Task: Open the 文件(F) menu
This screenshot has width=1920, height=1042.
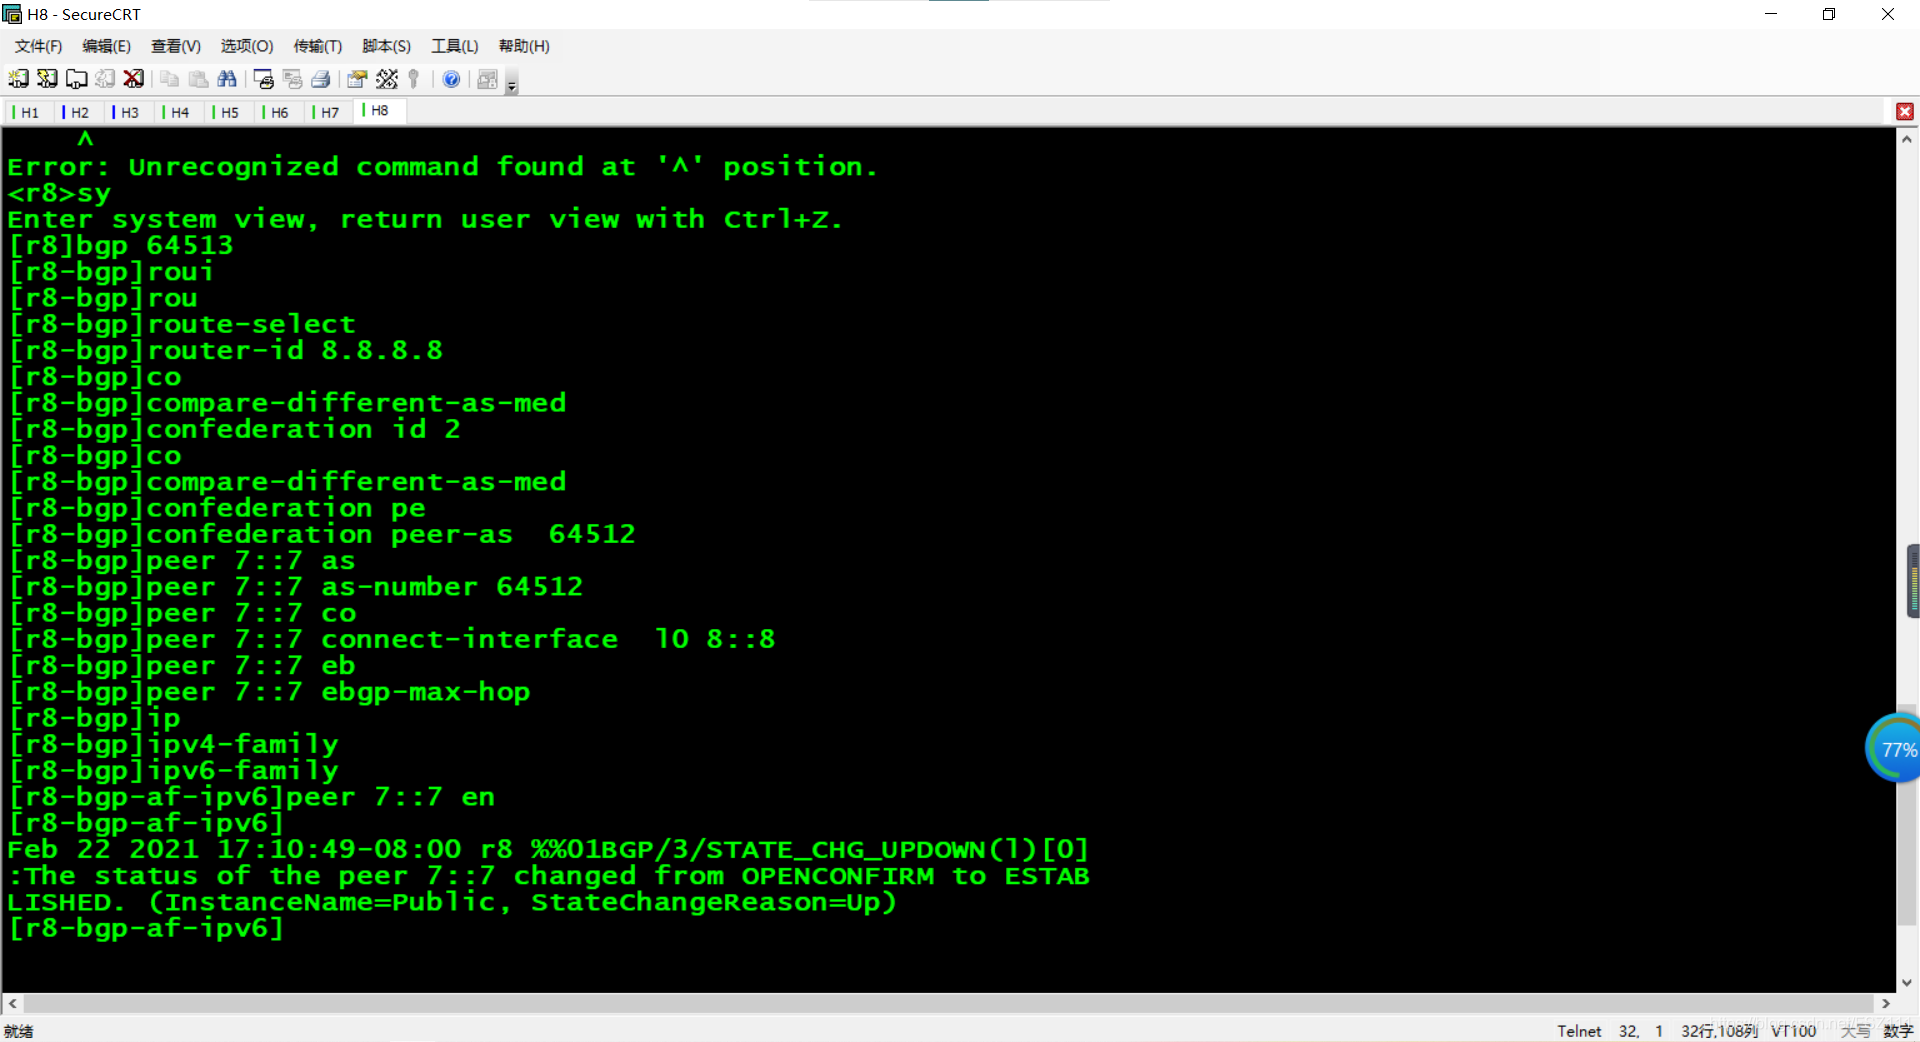Action: coord(38,46)
